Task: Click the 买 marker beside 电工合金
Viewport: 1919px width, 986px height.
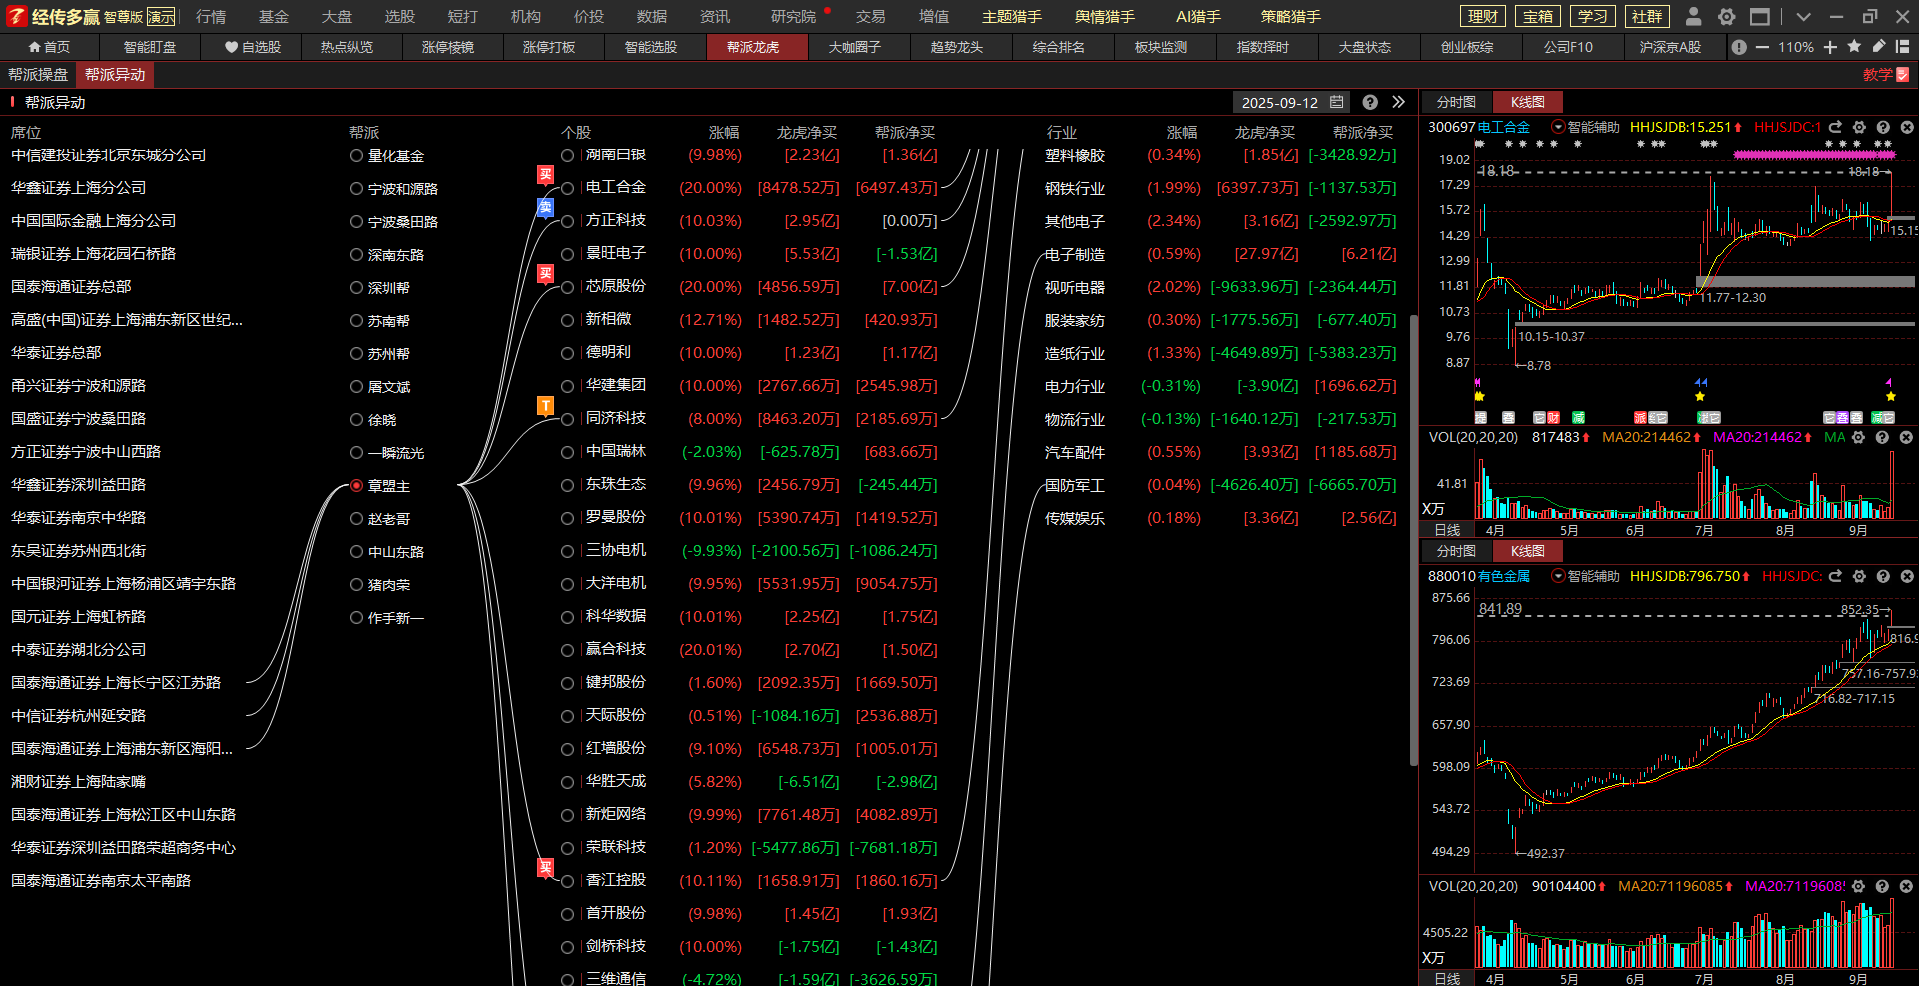Action: tap(545, 175)
